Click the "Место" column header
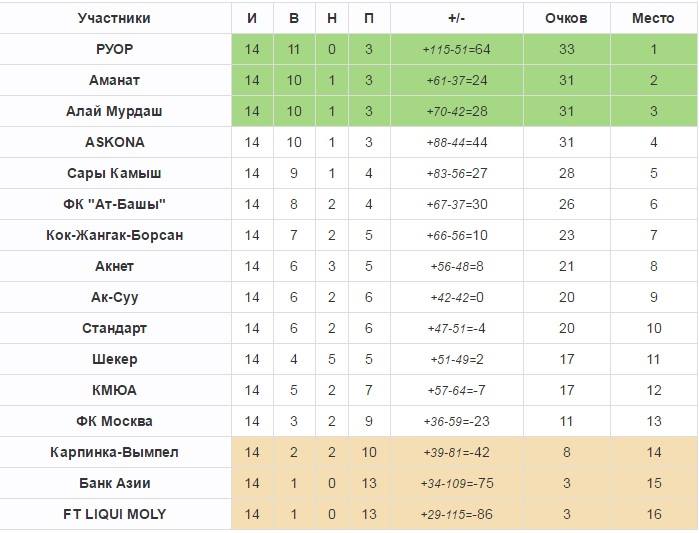The width and height of the screenshot is (699, 533). [x=654, y=18]
